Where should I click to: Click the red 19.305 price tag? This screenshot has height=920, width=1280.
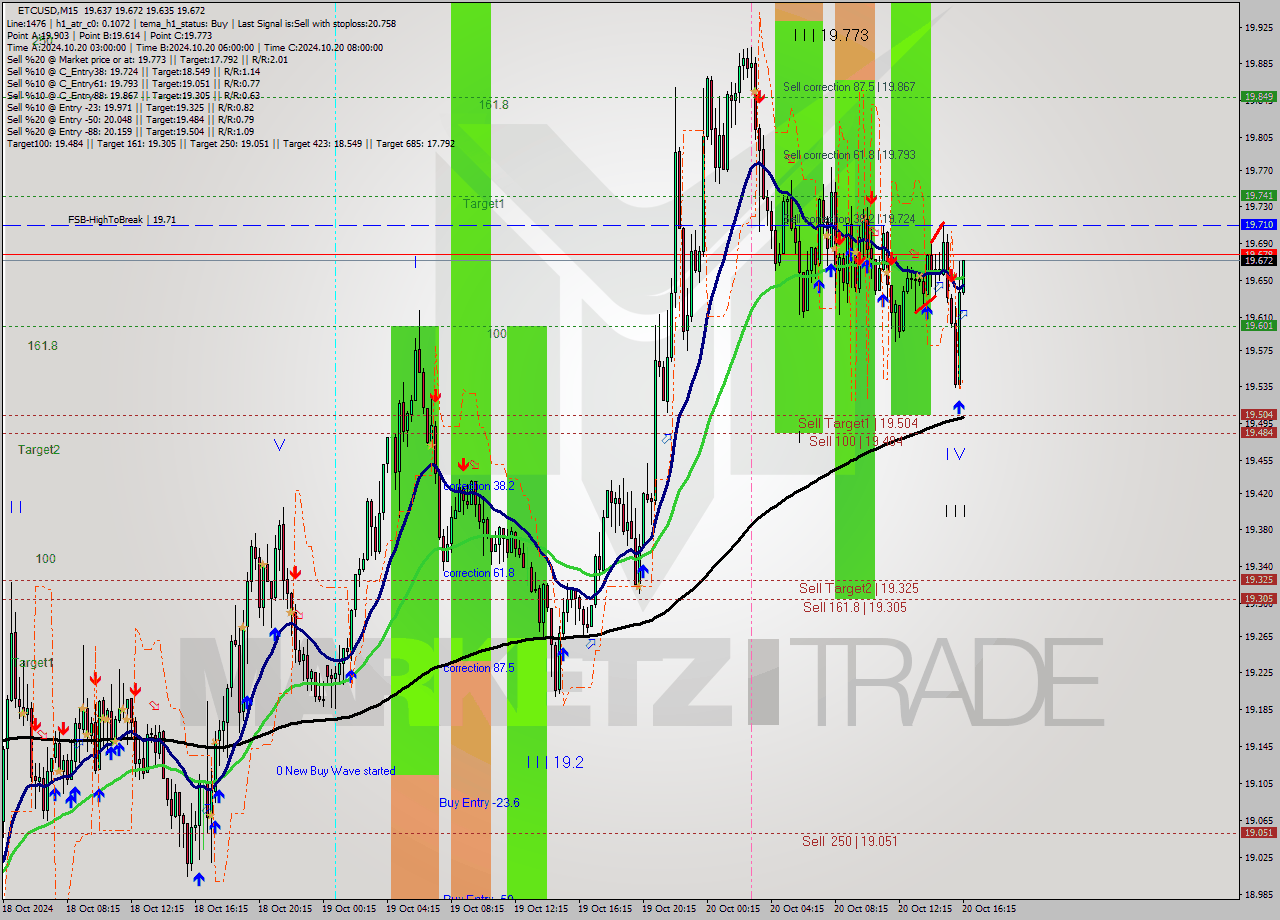[x=1258, y=598]
